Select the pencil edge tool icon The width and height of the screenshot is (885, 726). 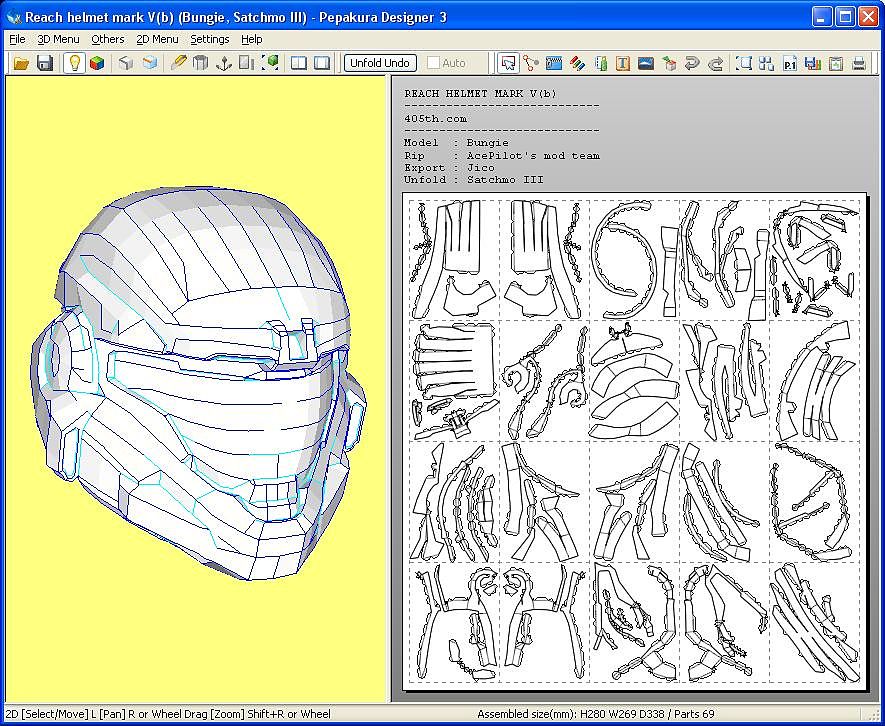pos(178,63)
